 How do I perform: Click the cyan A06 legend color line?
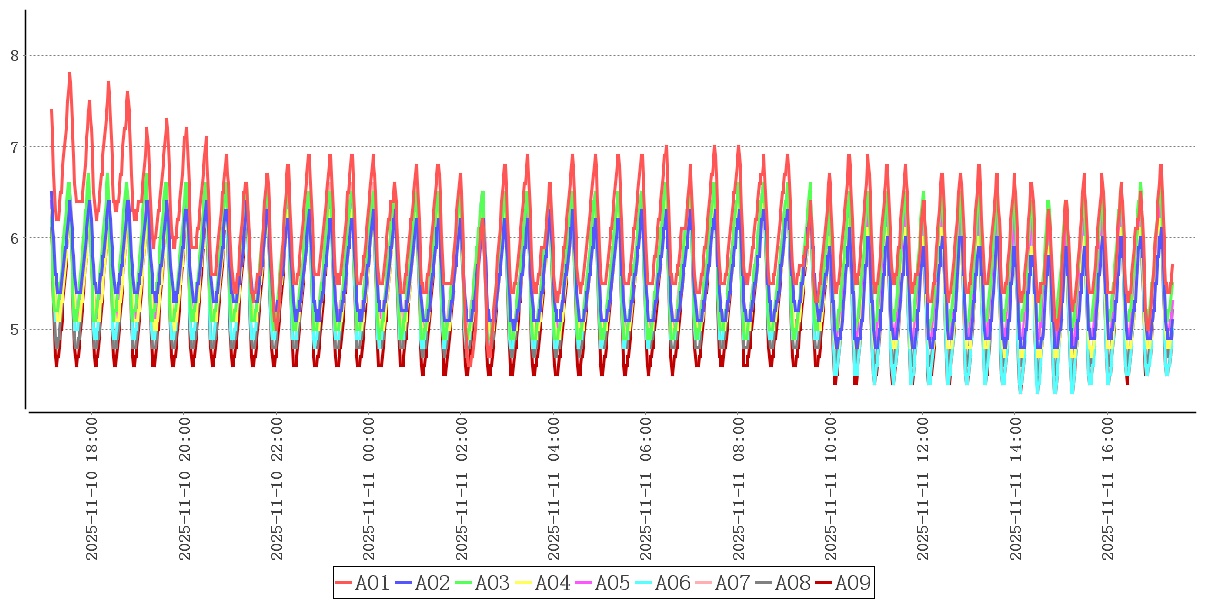click(644, 583)
